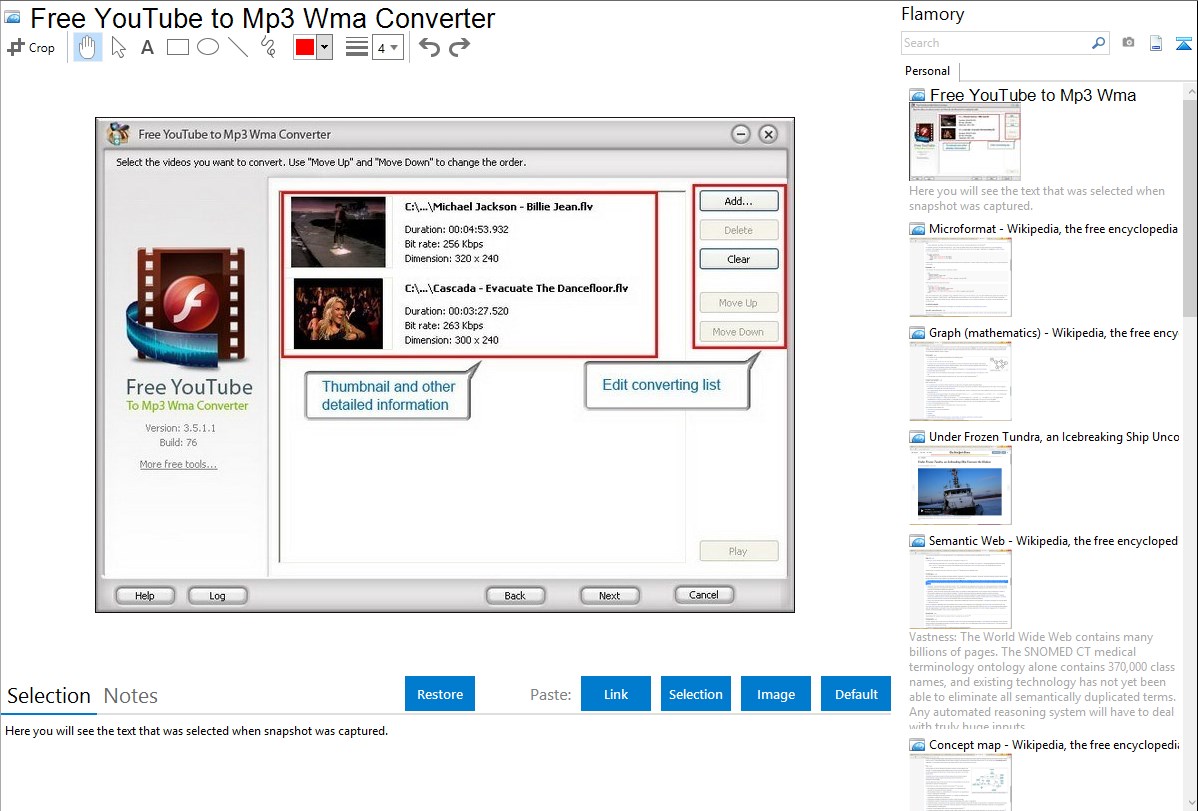Click the converter close X icon
The image size is (1198, 811).
point(769,135)
